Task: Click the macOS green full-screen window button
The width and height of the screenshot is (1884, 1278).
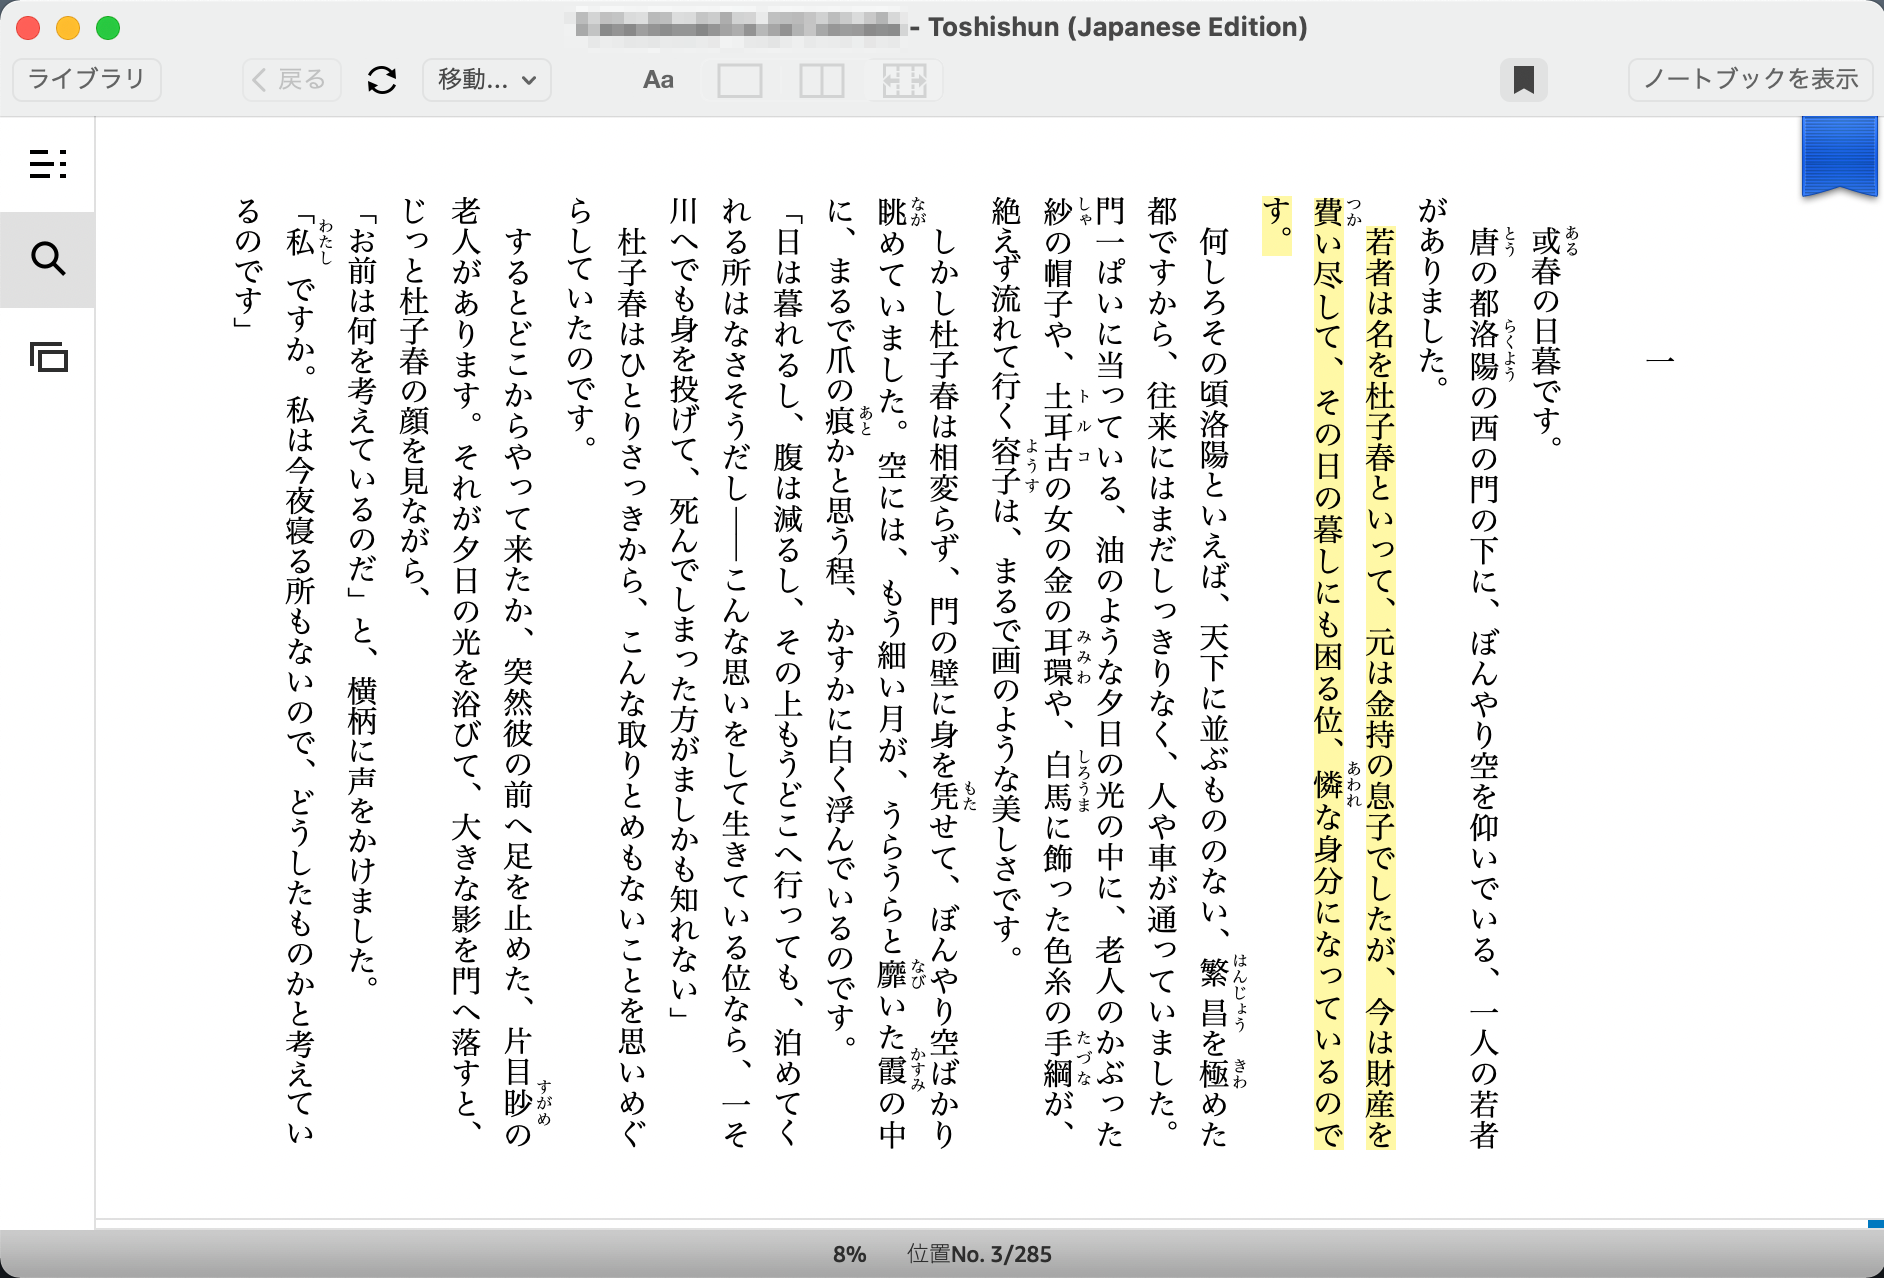Action: pos(108,28)
